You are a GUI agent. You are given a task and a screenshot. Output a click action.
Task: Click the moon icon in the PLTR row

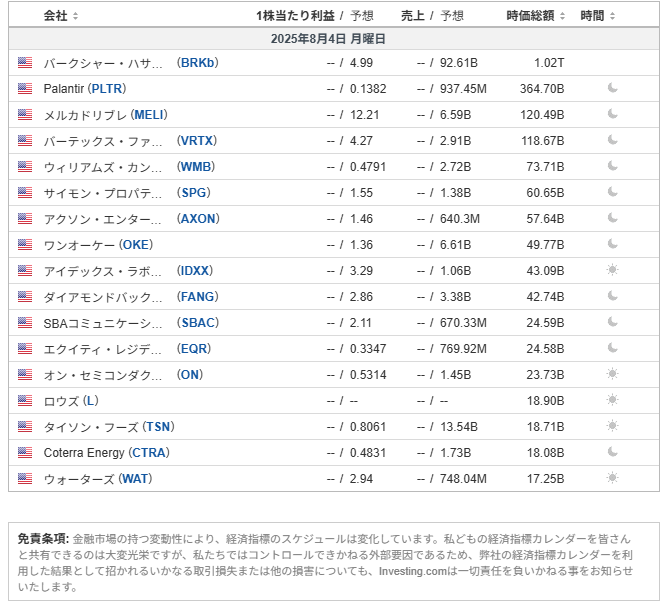(x=612, y=88)
